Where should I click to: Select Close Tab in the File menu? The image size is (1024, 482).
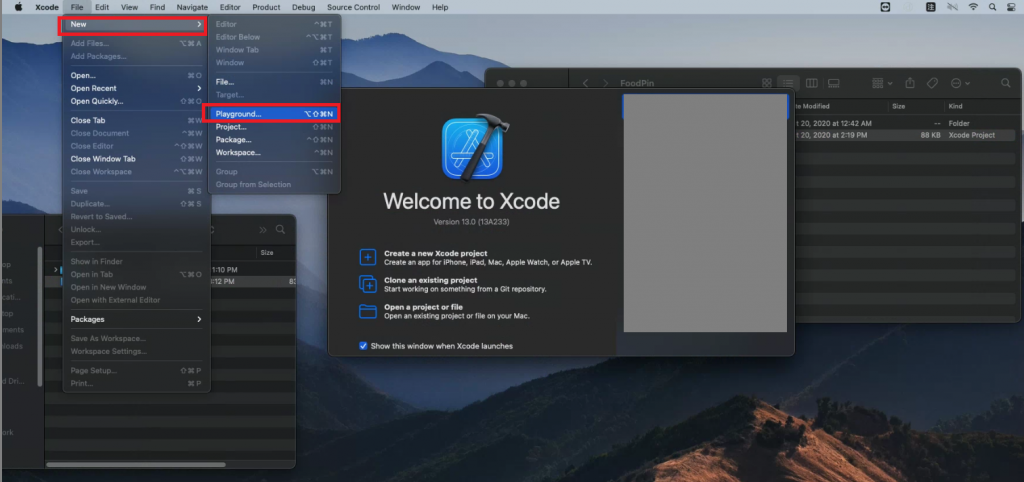pyautogui.click(x=136, y=120)
